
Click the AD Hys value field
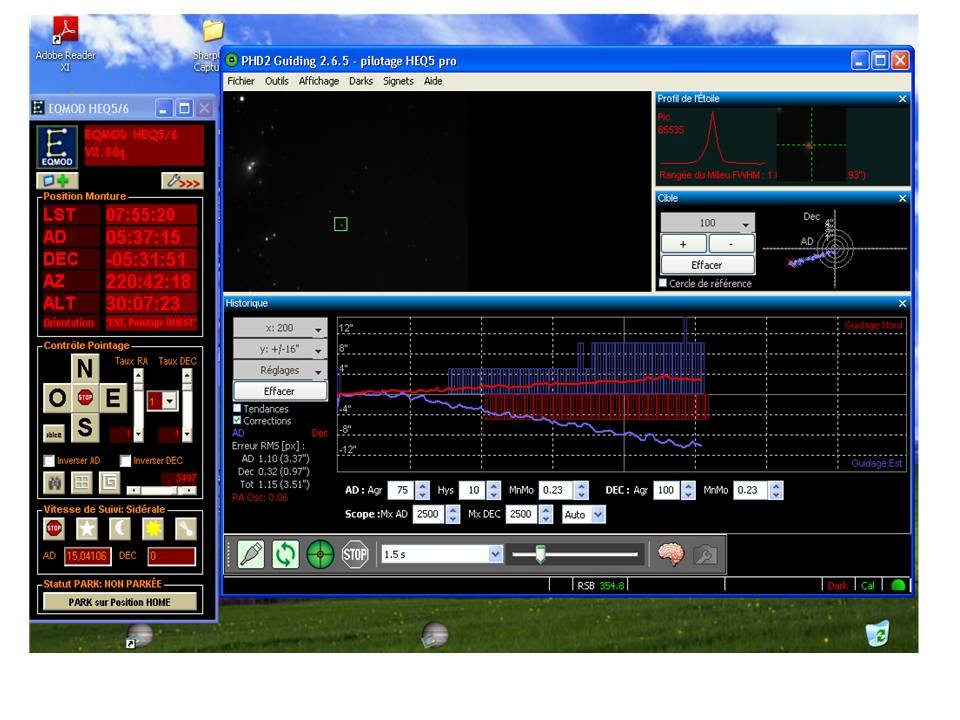[473, 490]
